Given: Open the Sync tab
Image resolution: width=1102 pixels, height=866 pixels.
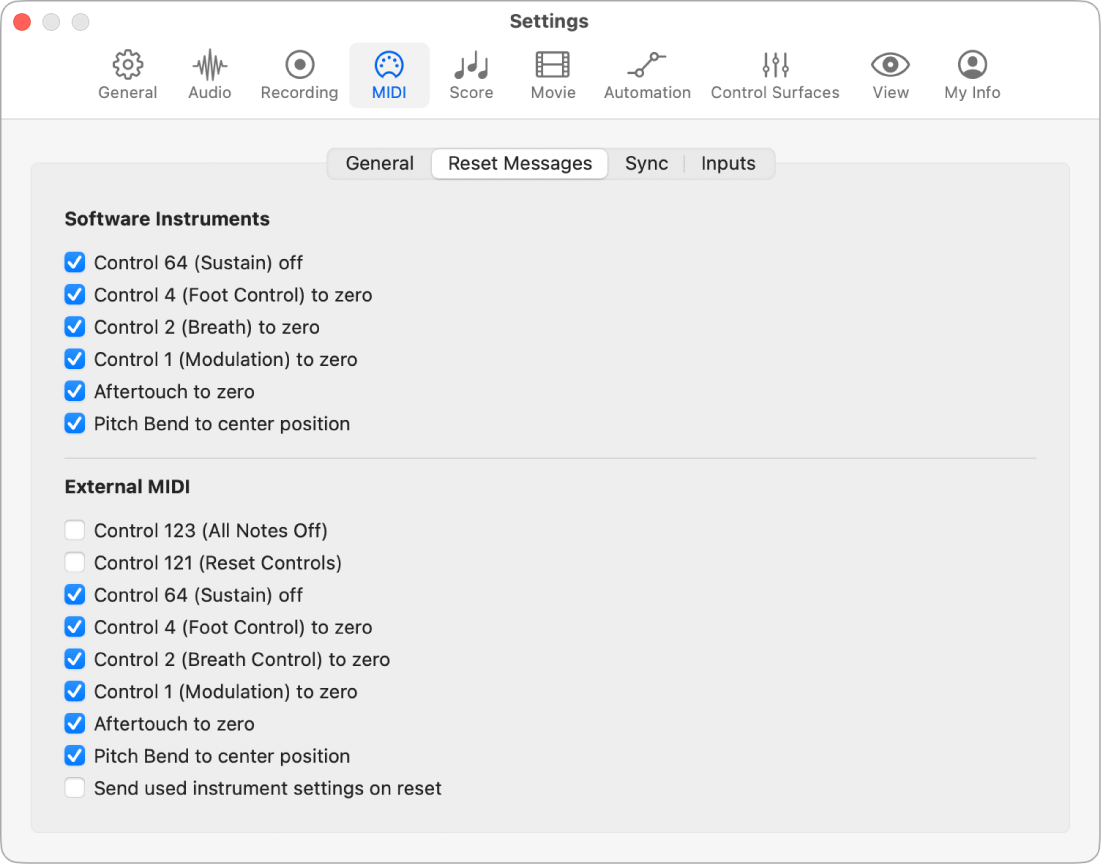Looking at the screenshot, I should coord(646,163).
